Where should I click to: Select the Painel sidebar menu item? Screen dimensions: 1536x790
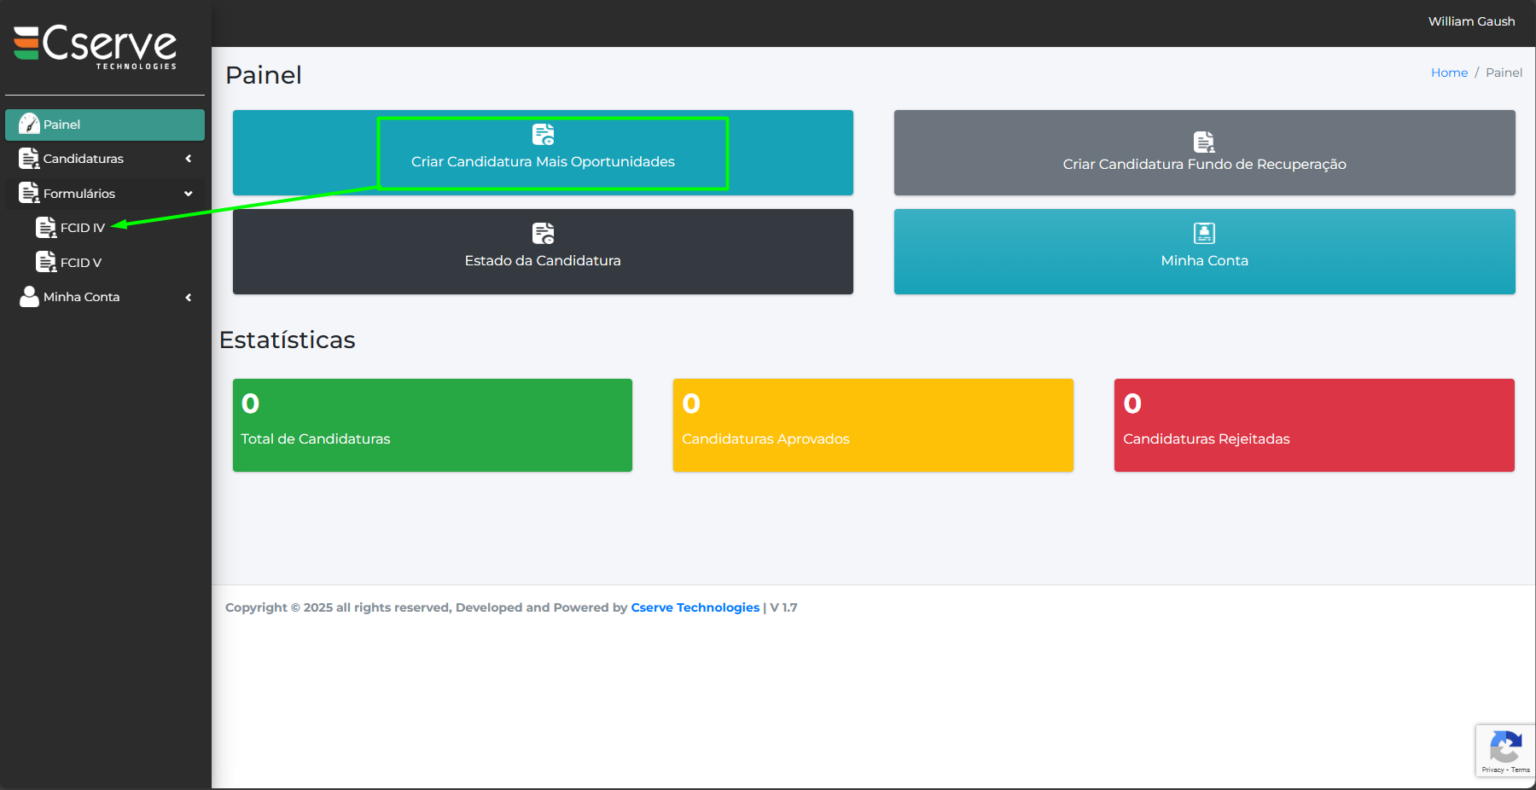pos(105,125)
